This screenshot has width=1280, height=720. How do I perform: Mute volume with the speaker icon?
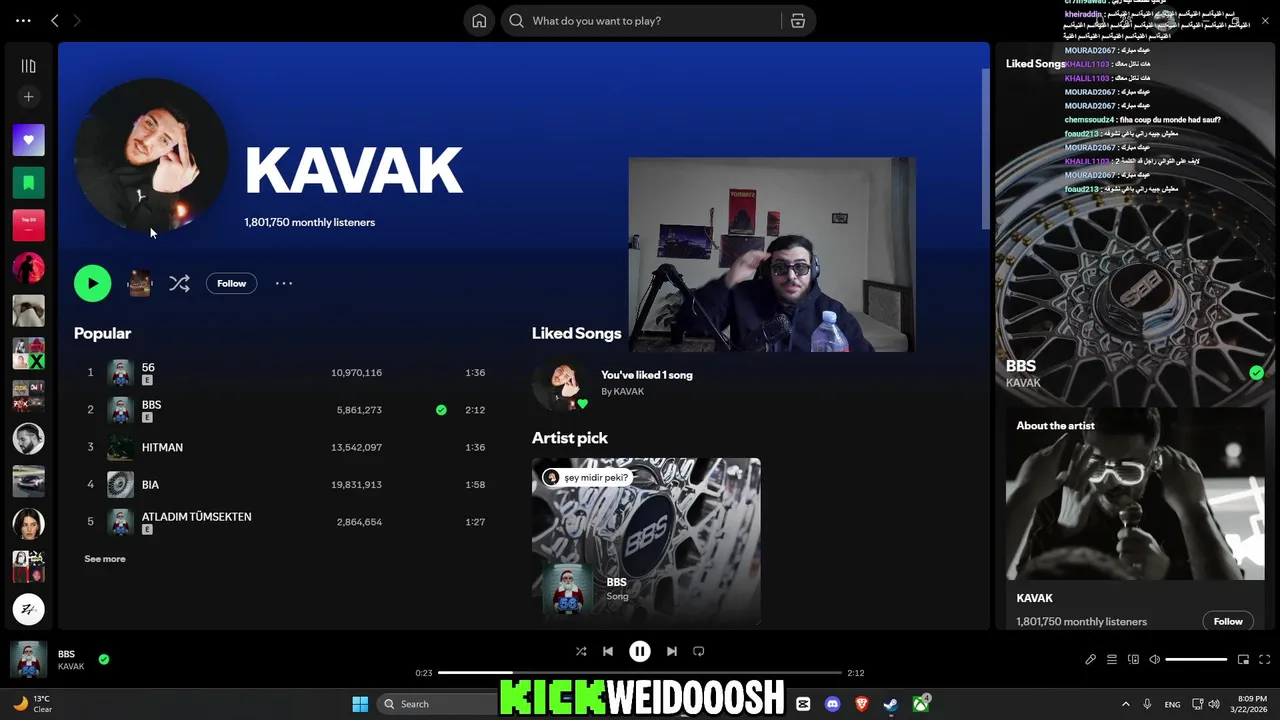(1155, 660)
